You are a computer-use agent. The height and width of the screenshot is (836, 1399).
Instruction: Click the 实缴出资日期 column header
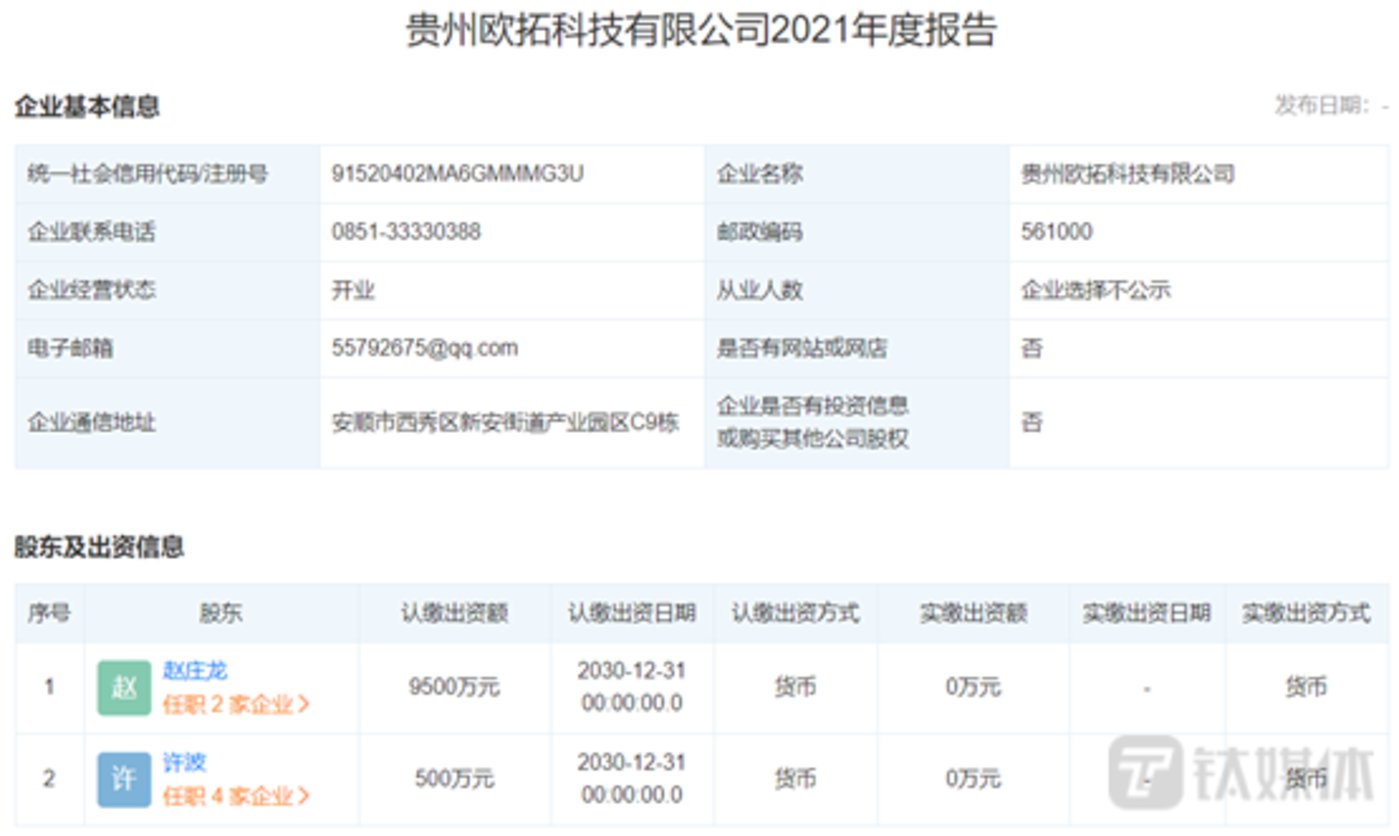click(x=1146, y=613)
